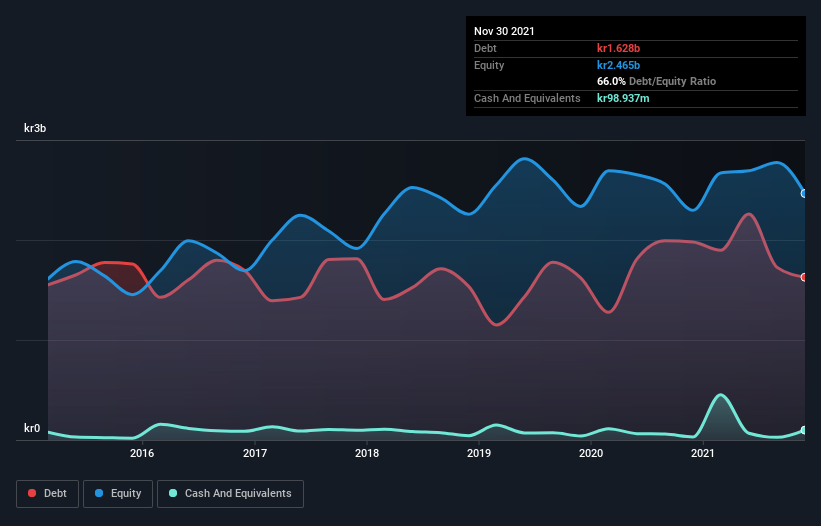Toggle the Debt series legend button
The image size is (821, 526).
pyautogui.click(x=48, y=494)
